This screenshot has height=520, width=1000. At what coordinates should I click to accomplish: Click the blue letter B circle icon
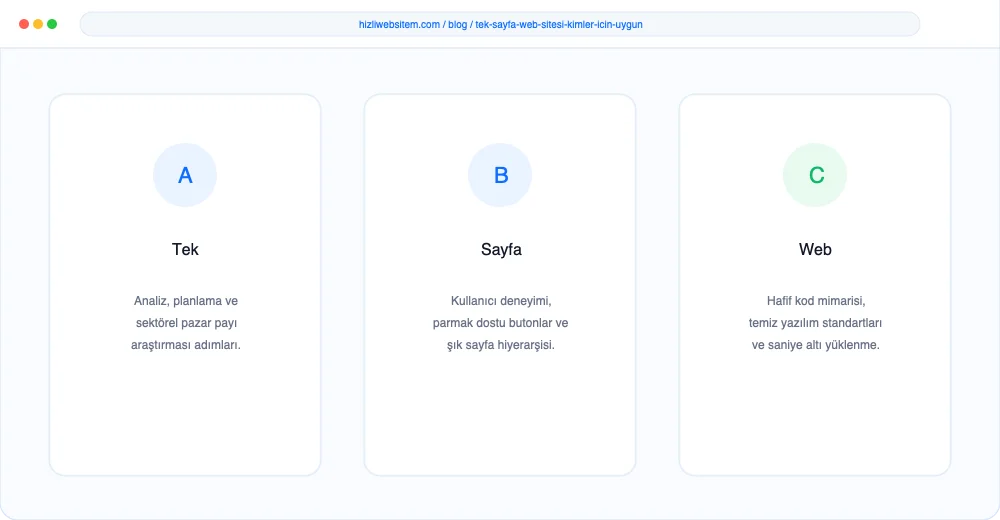coord(500,175)
